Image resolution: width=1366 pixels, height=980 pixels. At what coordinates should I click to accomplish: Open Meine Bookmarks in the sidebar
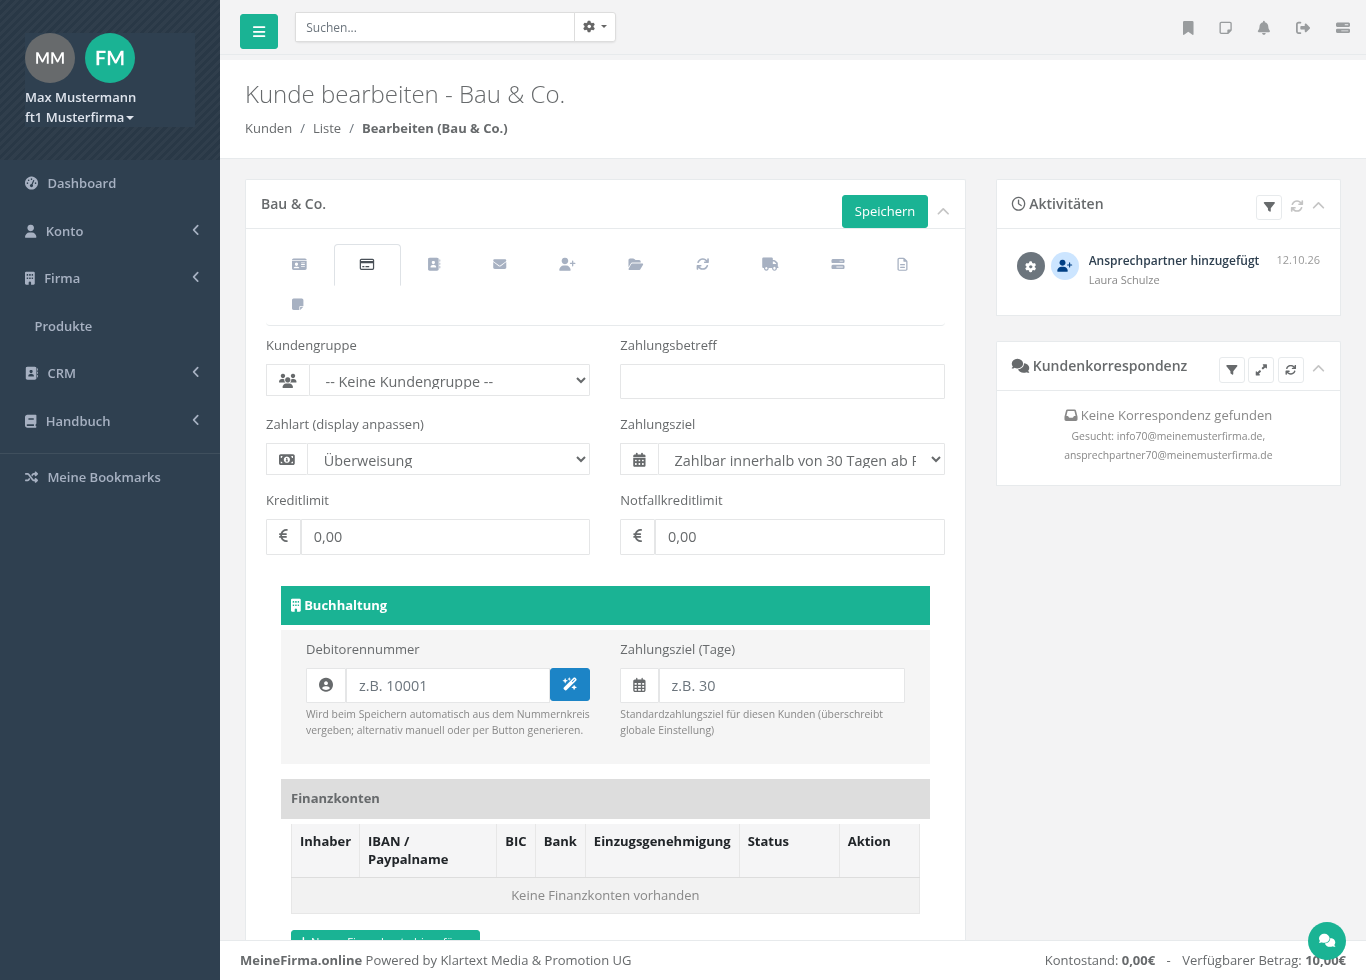110,477
